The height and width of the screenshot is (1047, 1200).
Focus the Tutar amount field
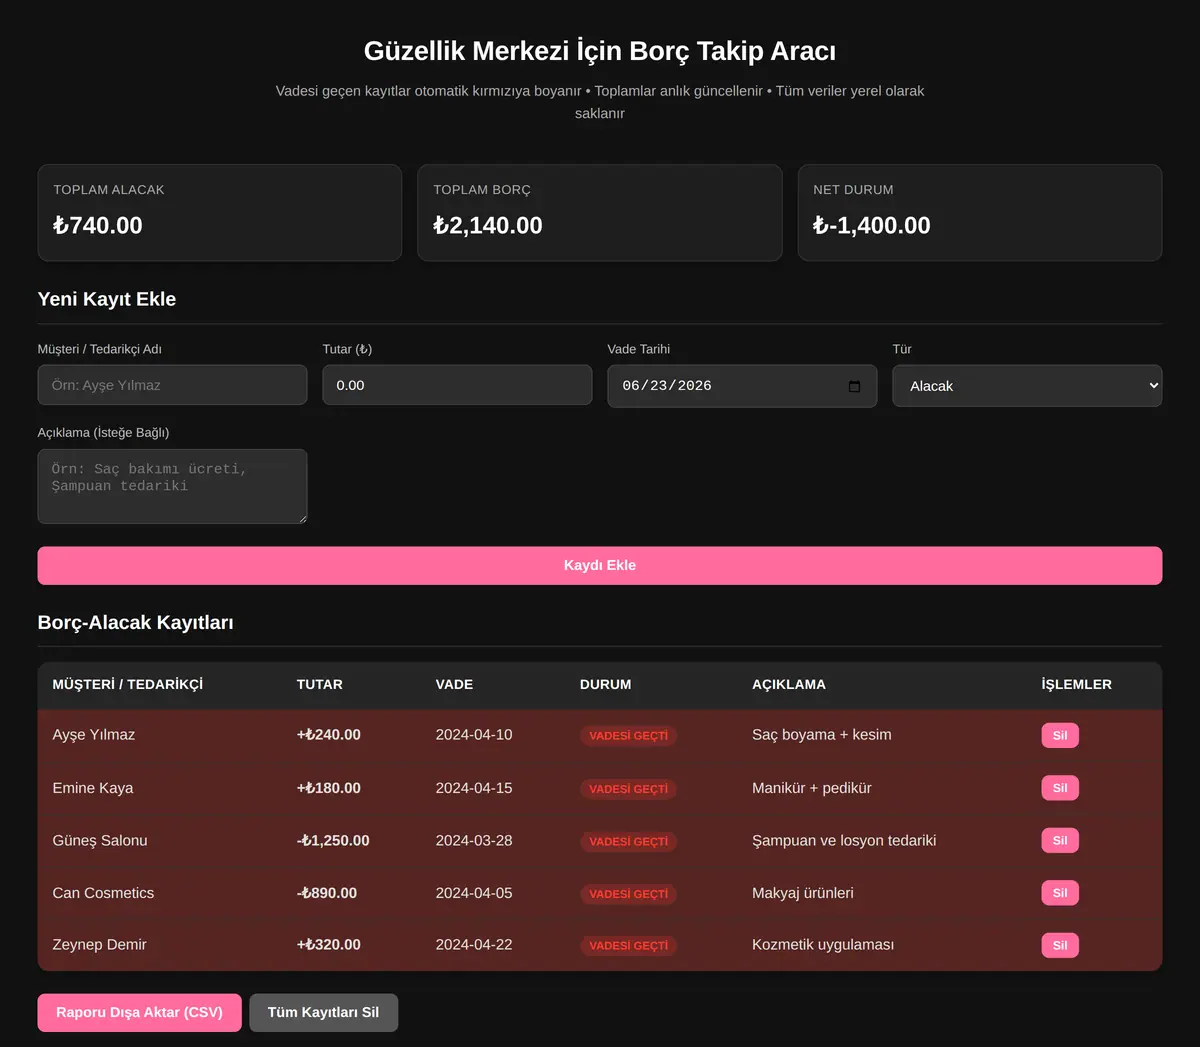(457, 385)
